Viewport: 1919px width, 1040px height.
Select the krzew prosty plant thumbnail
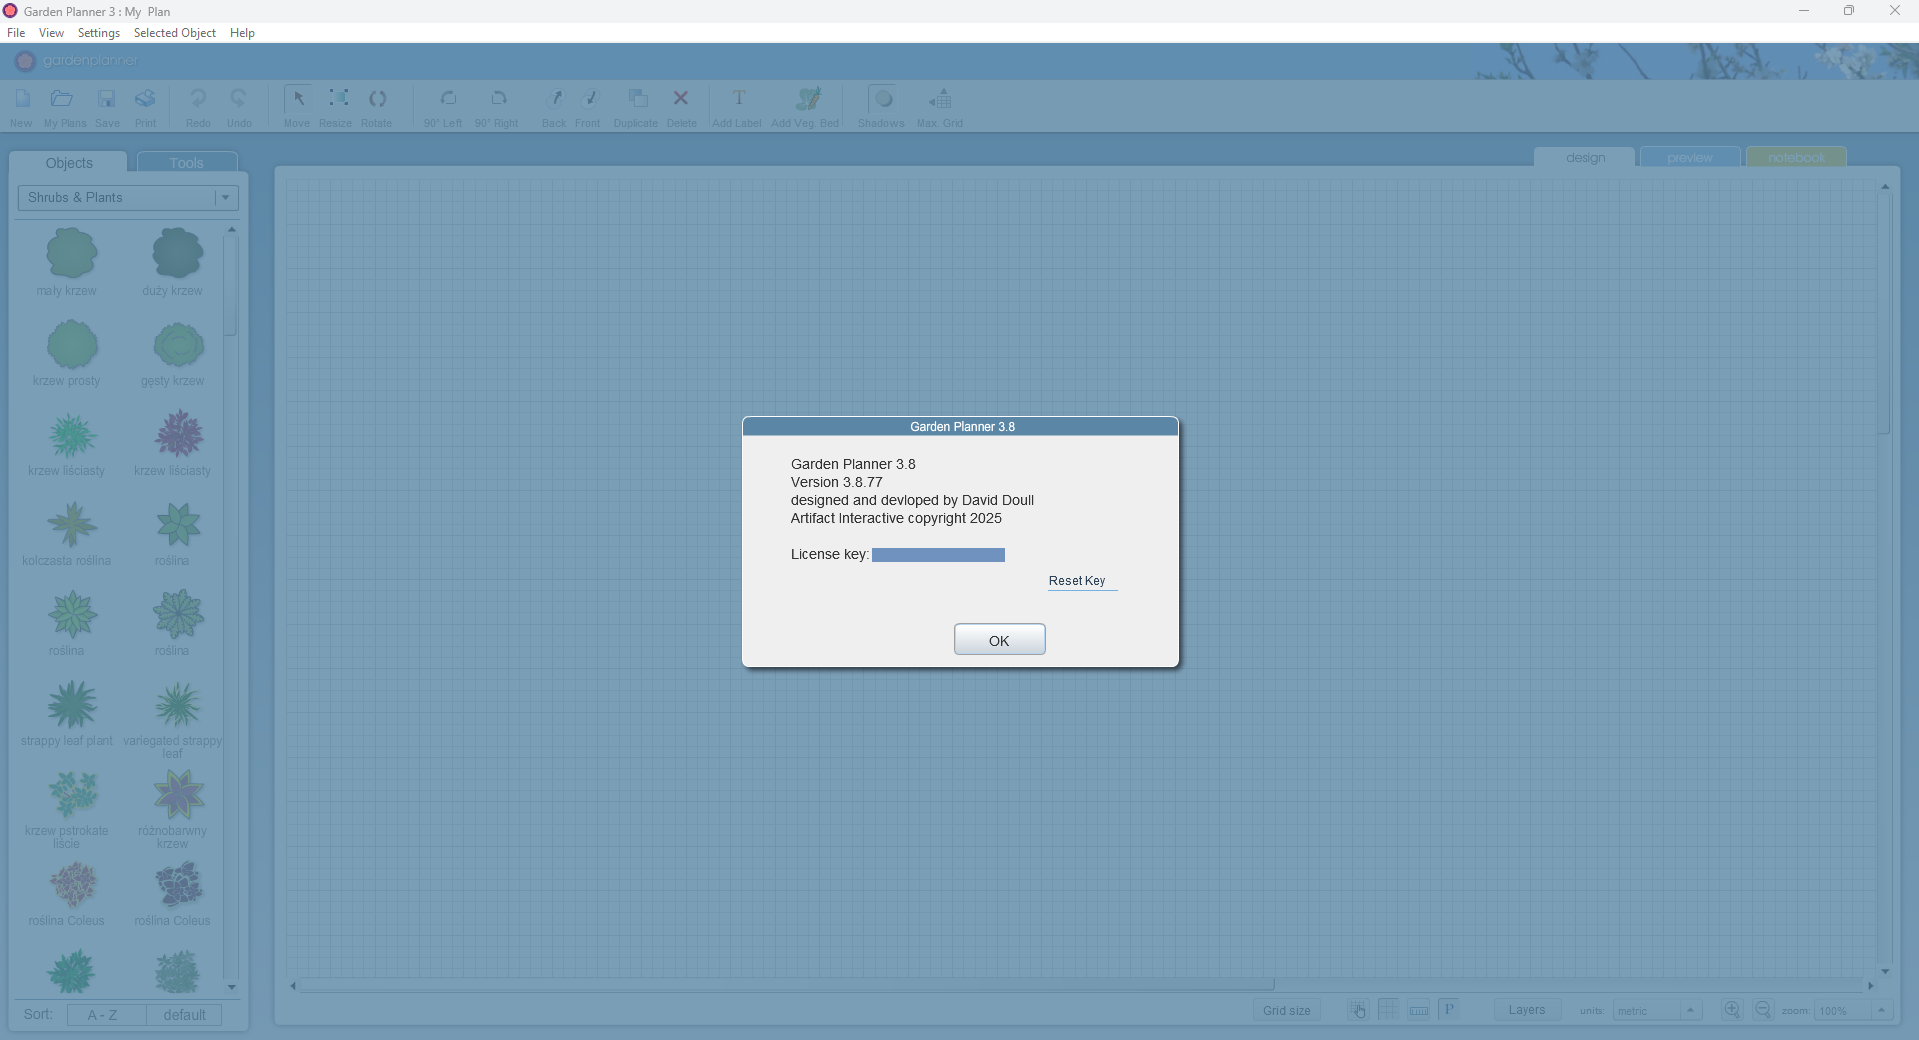point(73,345)
